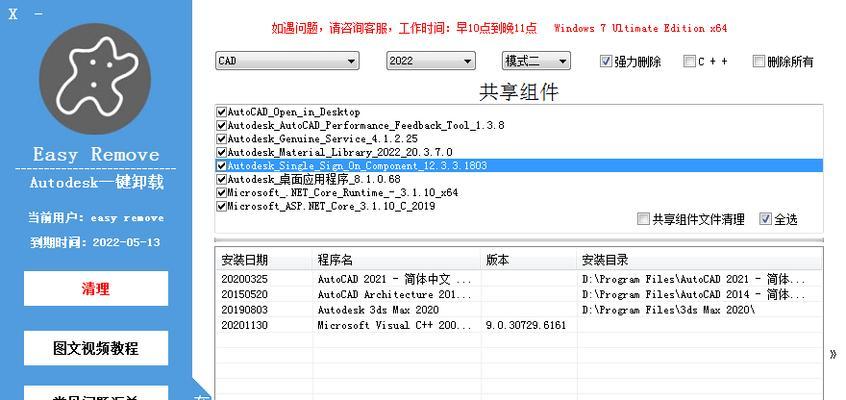Toggle the 全选 select-all checkbox

(765, 219)
